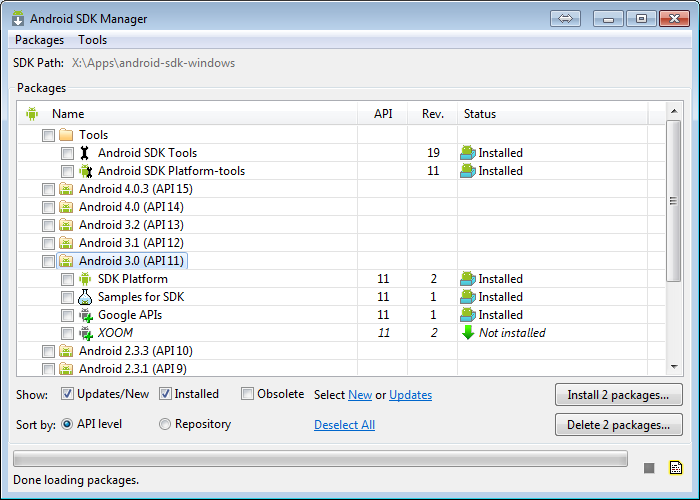Image resolution: width=700 pixels, height=500 pixels.
Task: Check the Android SDK Platform-tools checkbox
Action: [x=67, y=171]
